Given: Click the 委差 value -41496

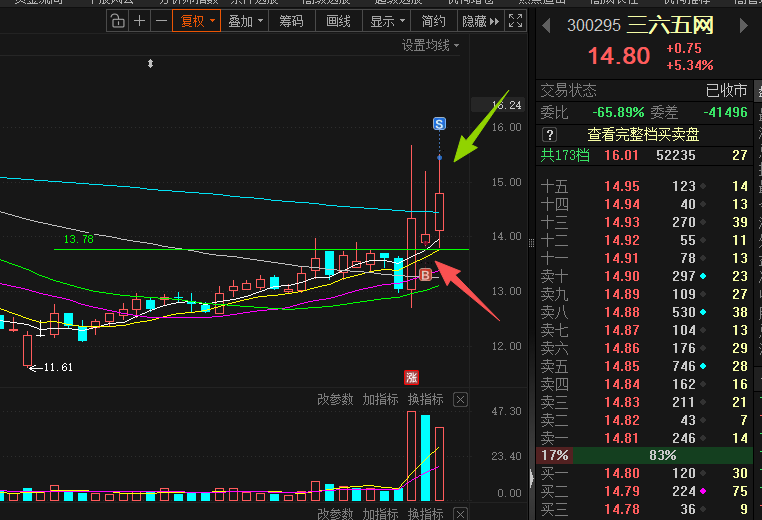Looking at the screenshot, I should coord(725,112).
